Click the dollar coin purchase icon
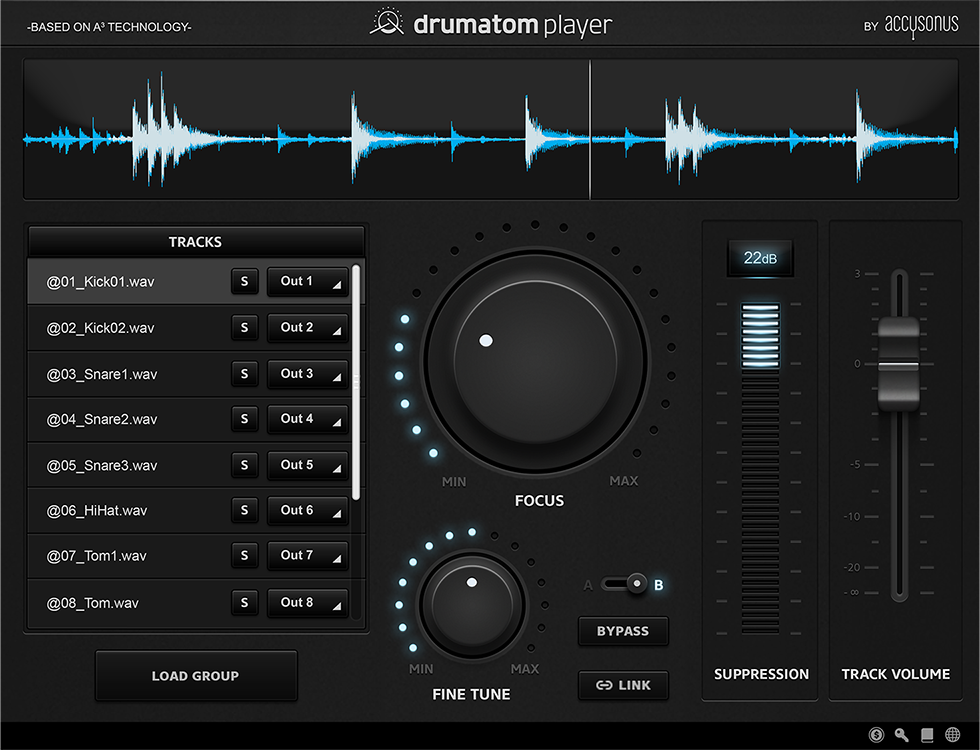This screenshot has width=980, height=750. pos(876,735)
